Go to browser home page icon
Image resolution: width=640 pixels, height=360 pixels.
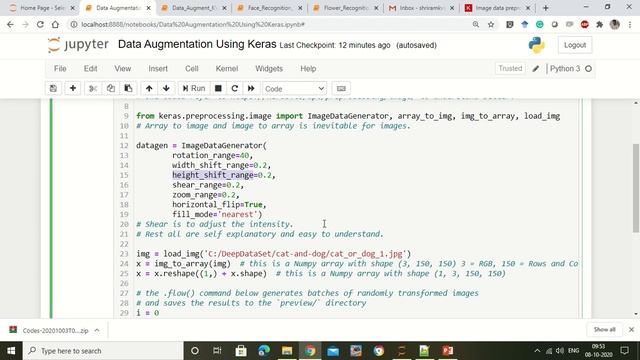tap(55, 24)
